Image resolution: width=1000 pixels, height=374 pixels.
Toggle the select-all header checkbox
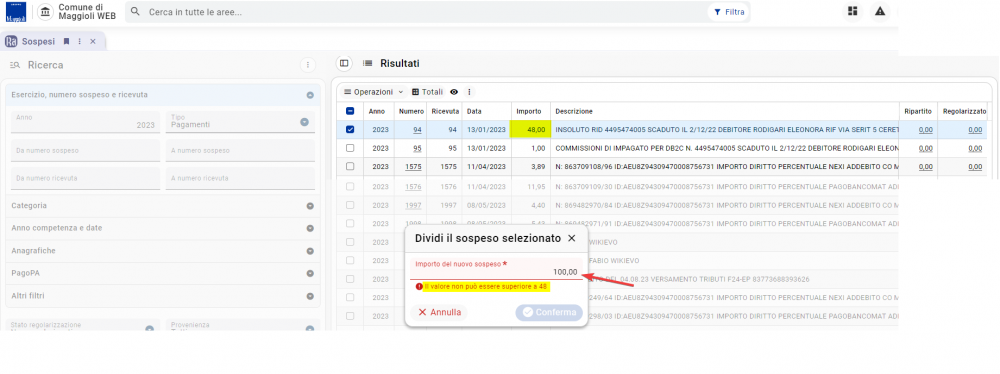[x=349, y=111]
